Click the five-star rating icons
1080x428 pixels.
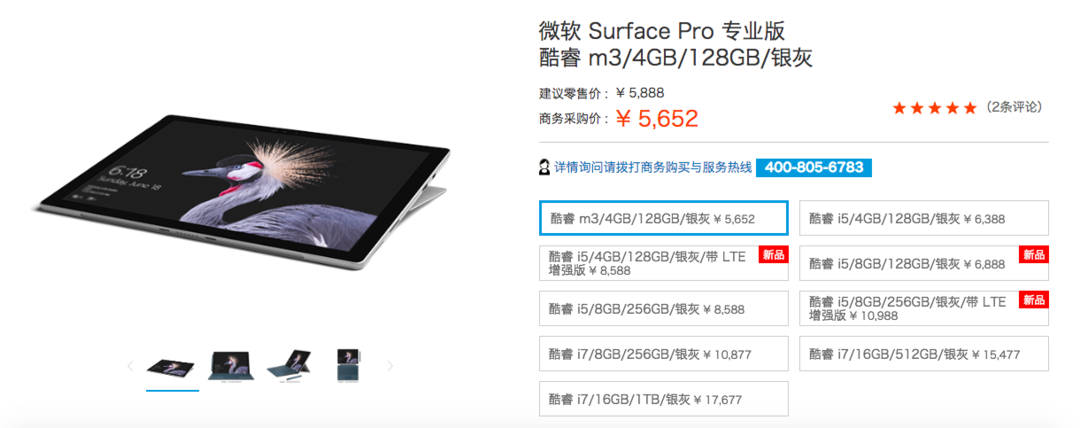[934, 108]
